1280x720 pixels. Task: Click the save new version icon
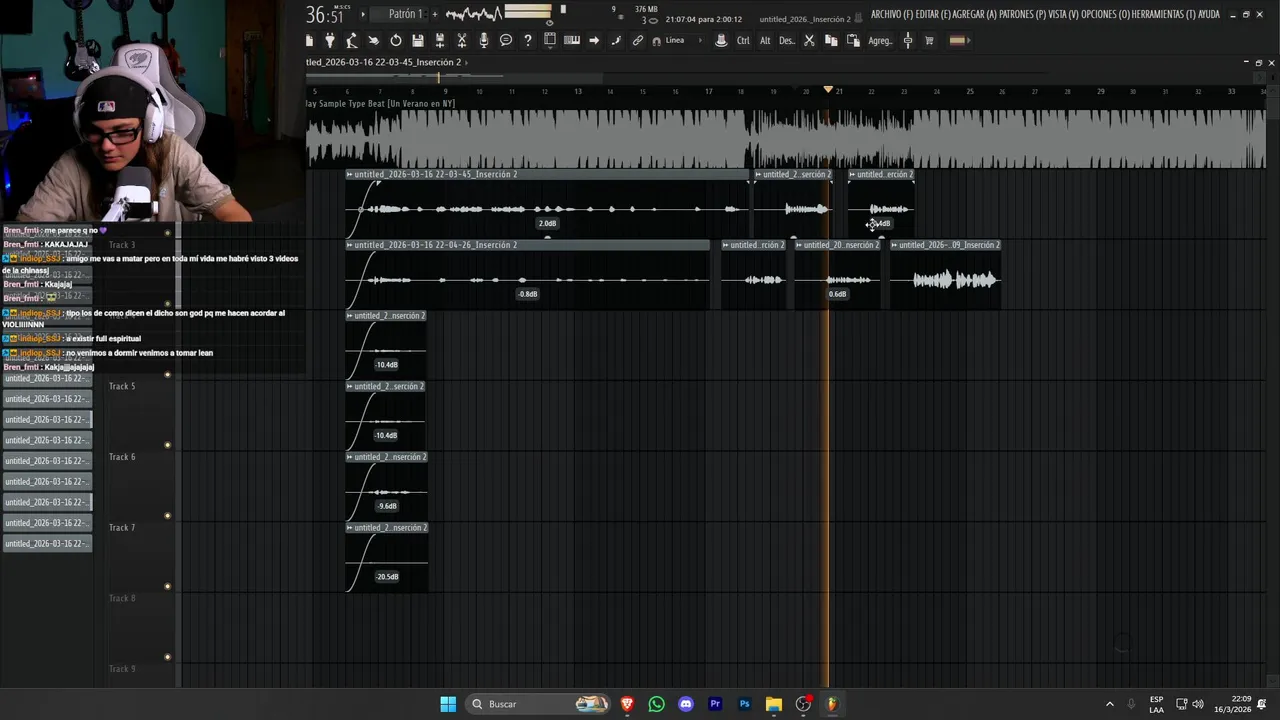(439, 41)
